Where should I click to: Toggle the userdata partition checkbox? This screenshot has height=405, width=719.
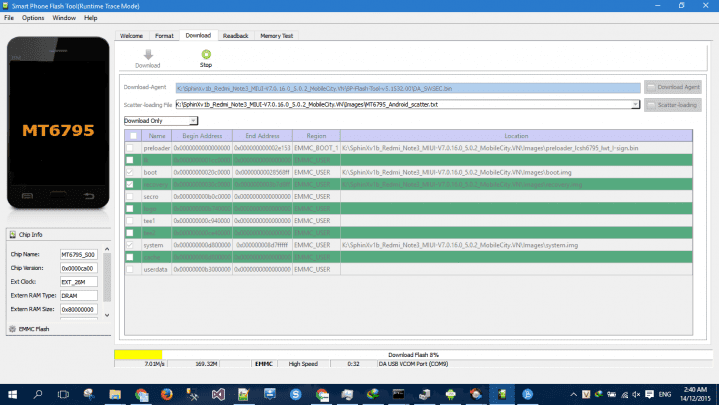130,269
